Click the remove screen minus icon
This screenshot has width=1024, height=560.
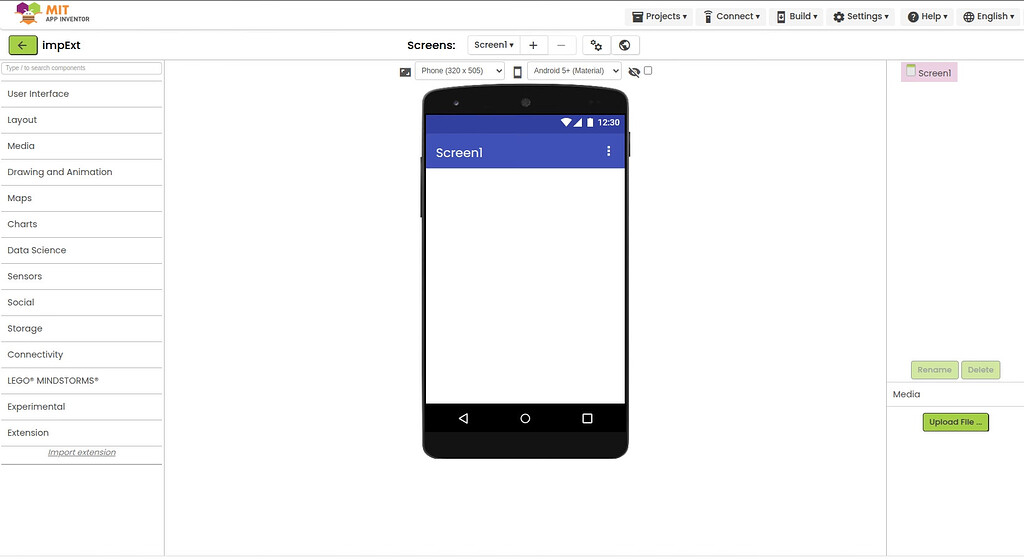pyautogui.click(x=561, y=45)
